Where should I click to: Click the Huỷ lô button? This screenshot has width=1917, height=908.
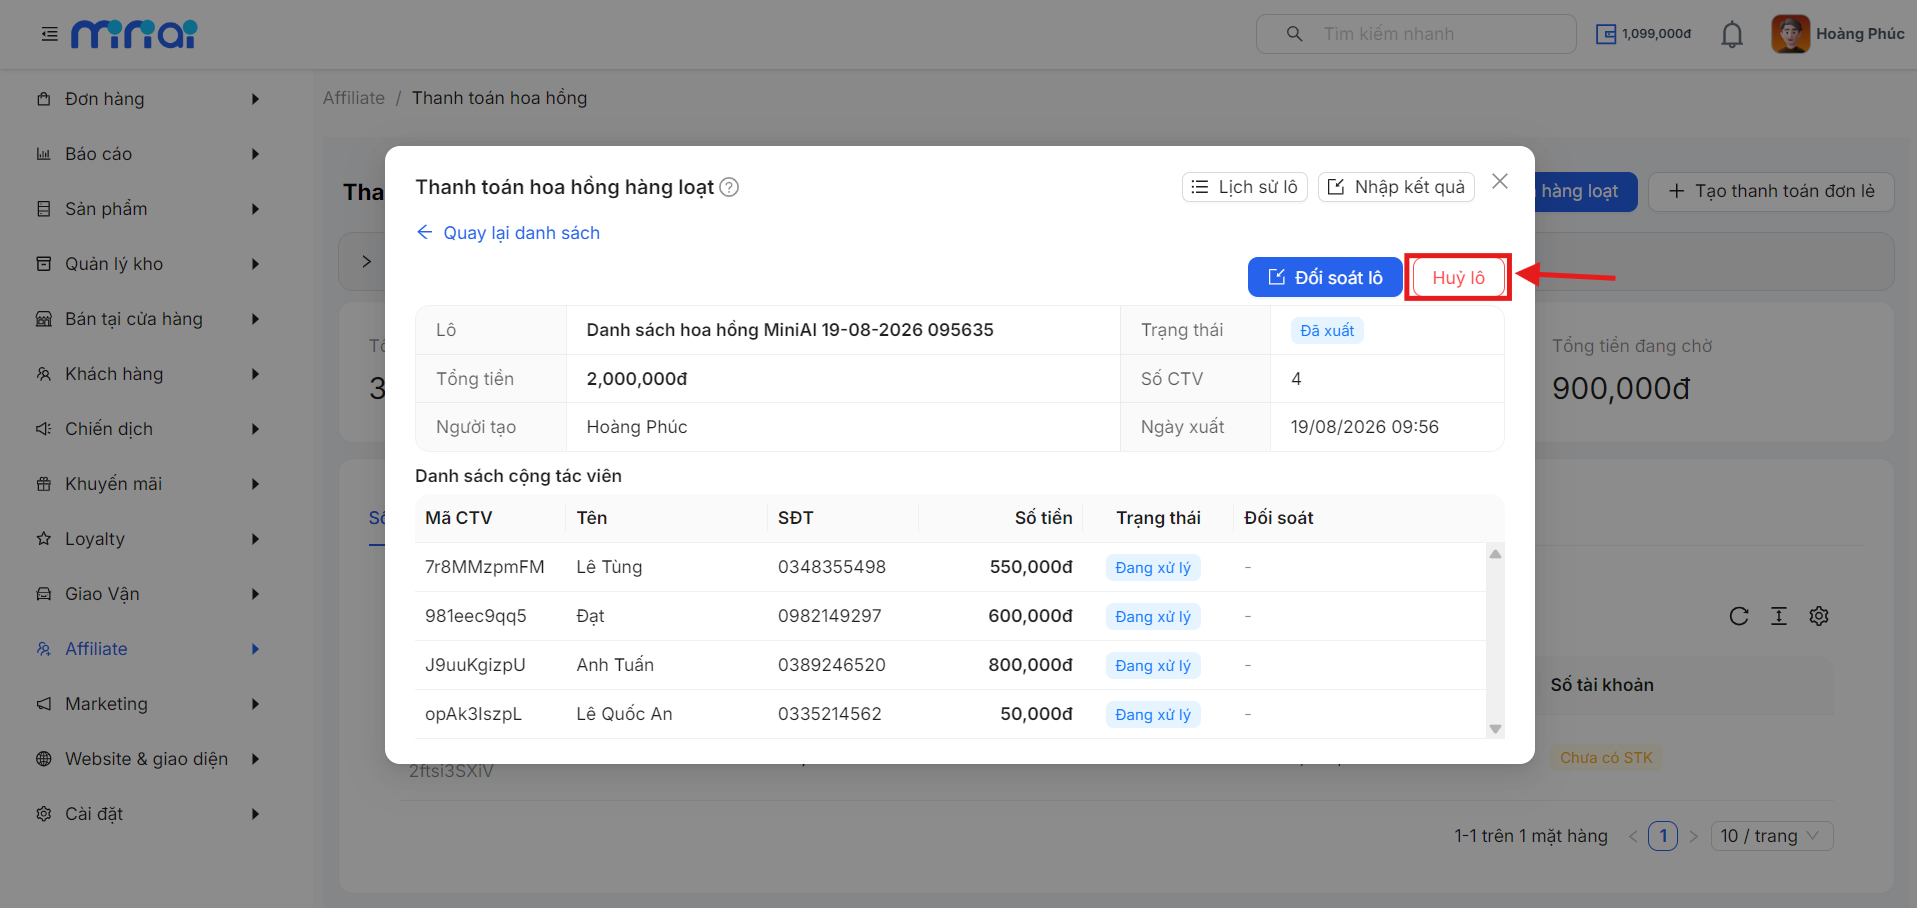click(x=1458, y=277)
